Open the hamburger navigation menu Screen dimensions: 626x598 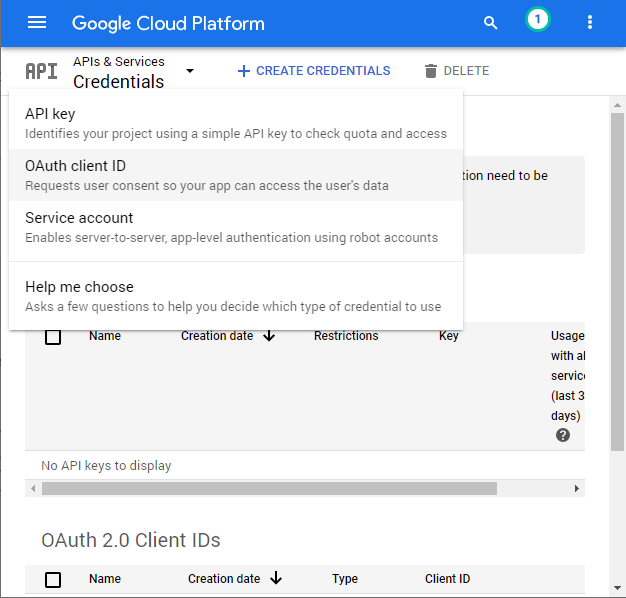coord(37,23)
